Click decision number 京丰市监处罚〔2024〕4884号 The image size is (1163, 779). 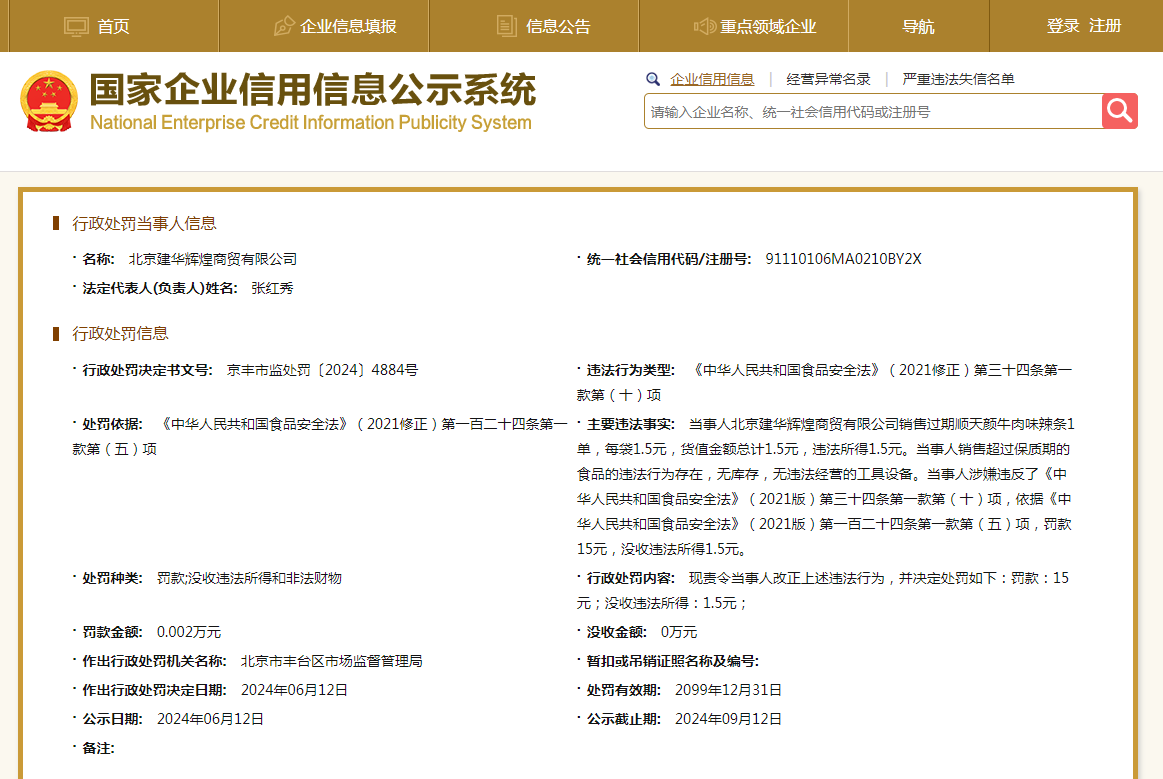(322, 369)
